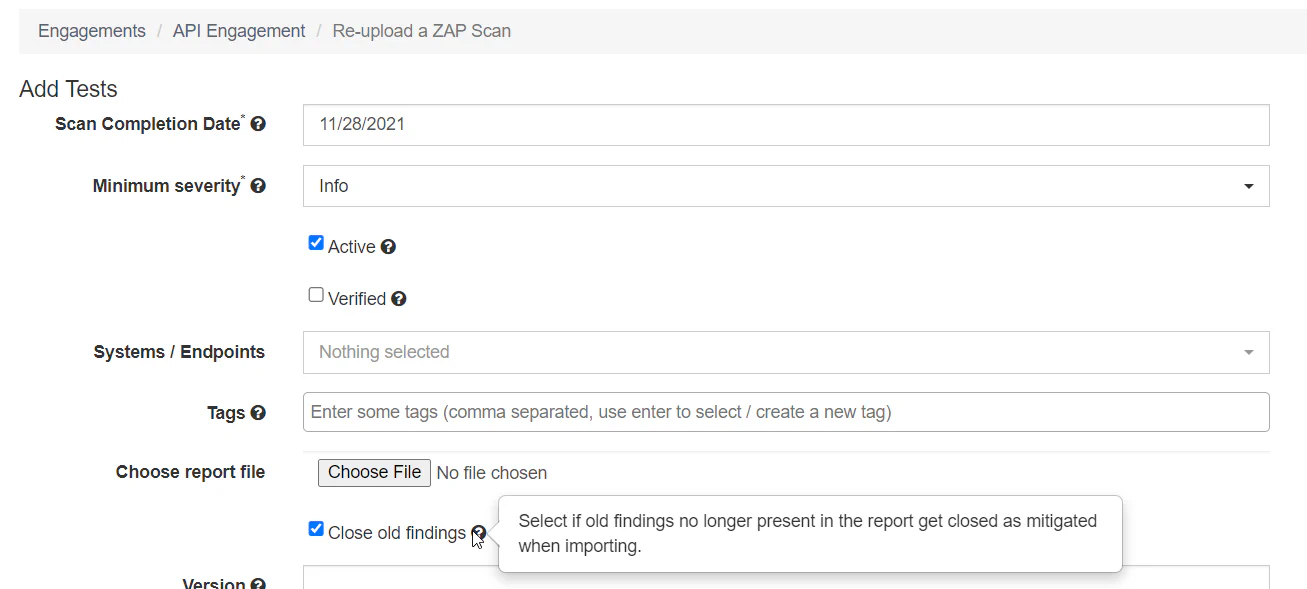The height and width of the screenshot is (589, 1307).
Task: Open the Tags help tooltip
Action: [x=260, y=412]
